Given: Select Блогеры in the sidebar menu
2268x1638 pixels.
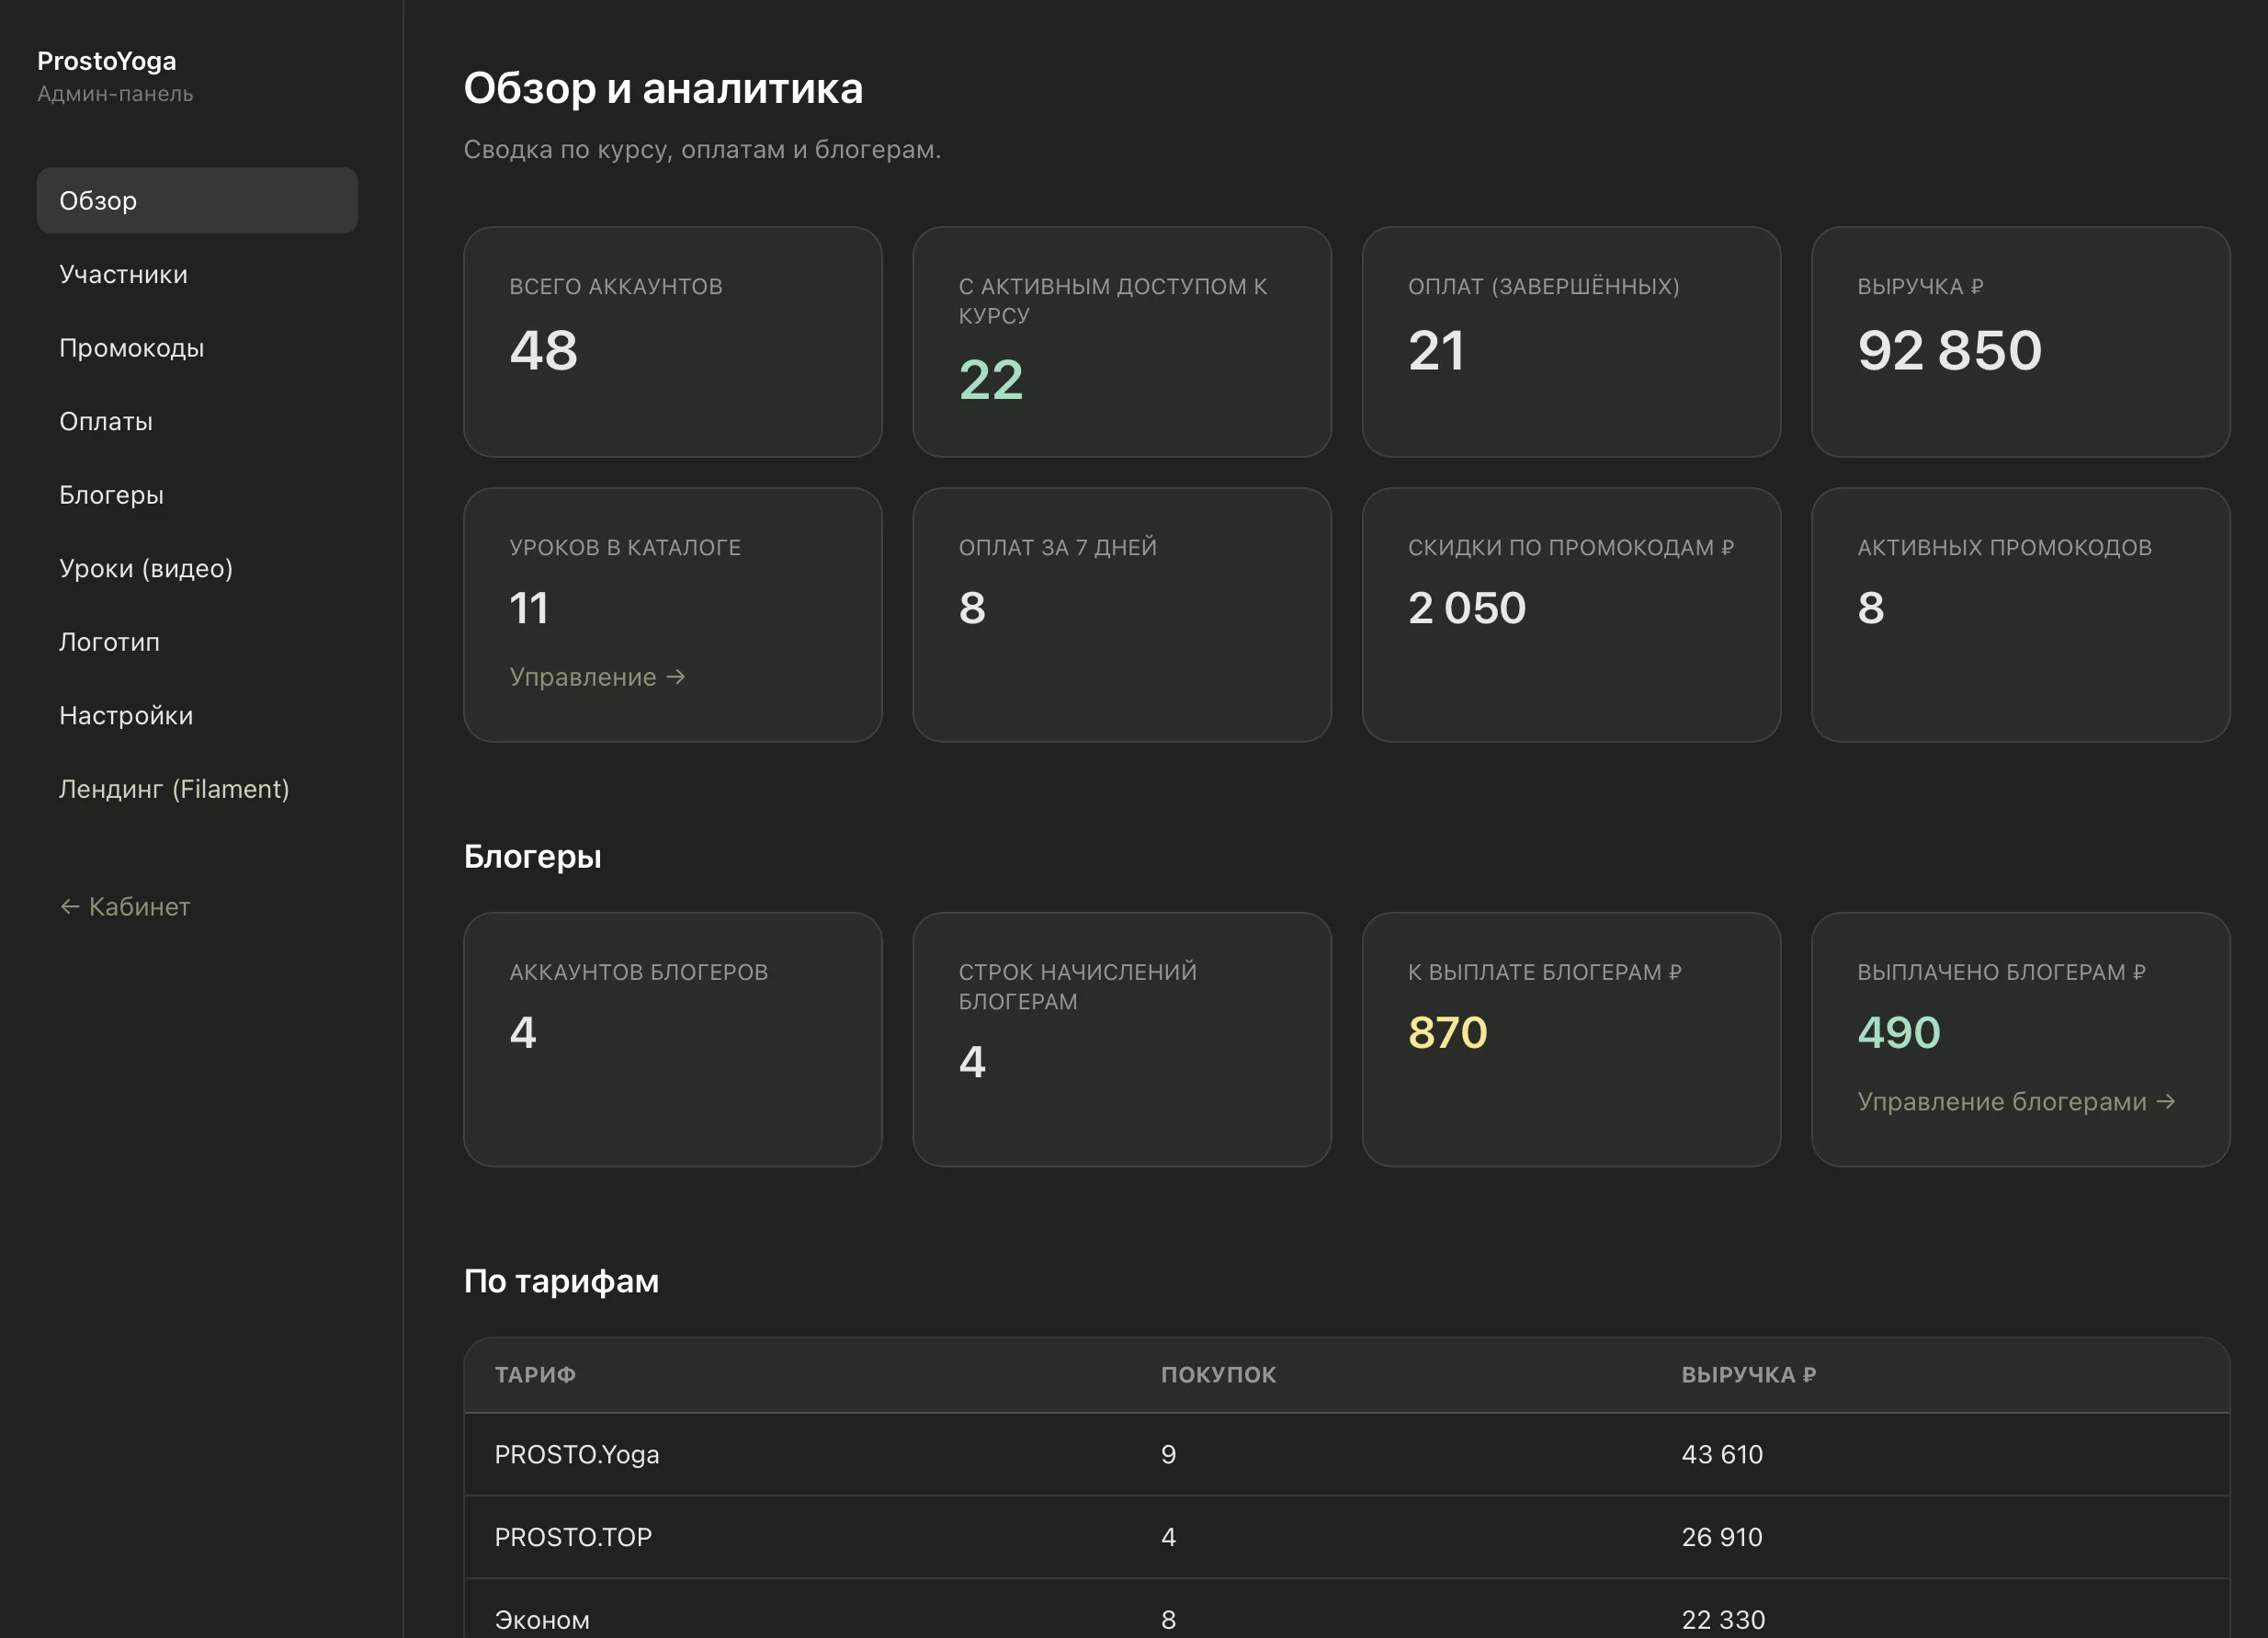Looking at the screenshot, I should (197, 495).
